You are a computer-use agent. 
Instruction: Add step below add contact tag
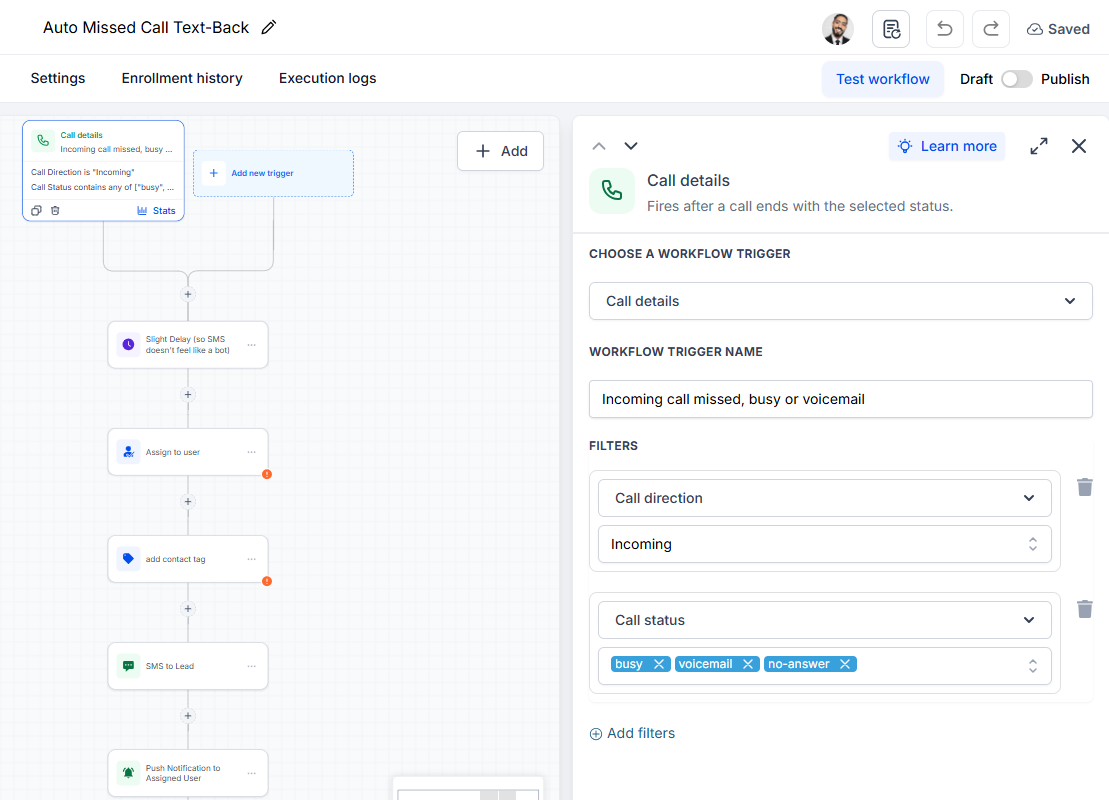(x=187, y=608)
